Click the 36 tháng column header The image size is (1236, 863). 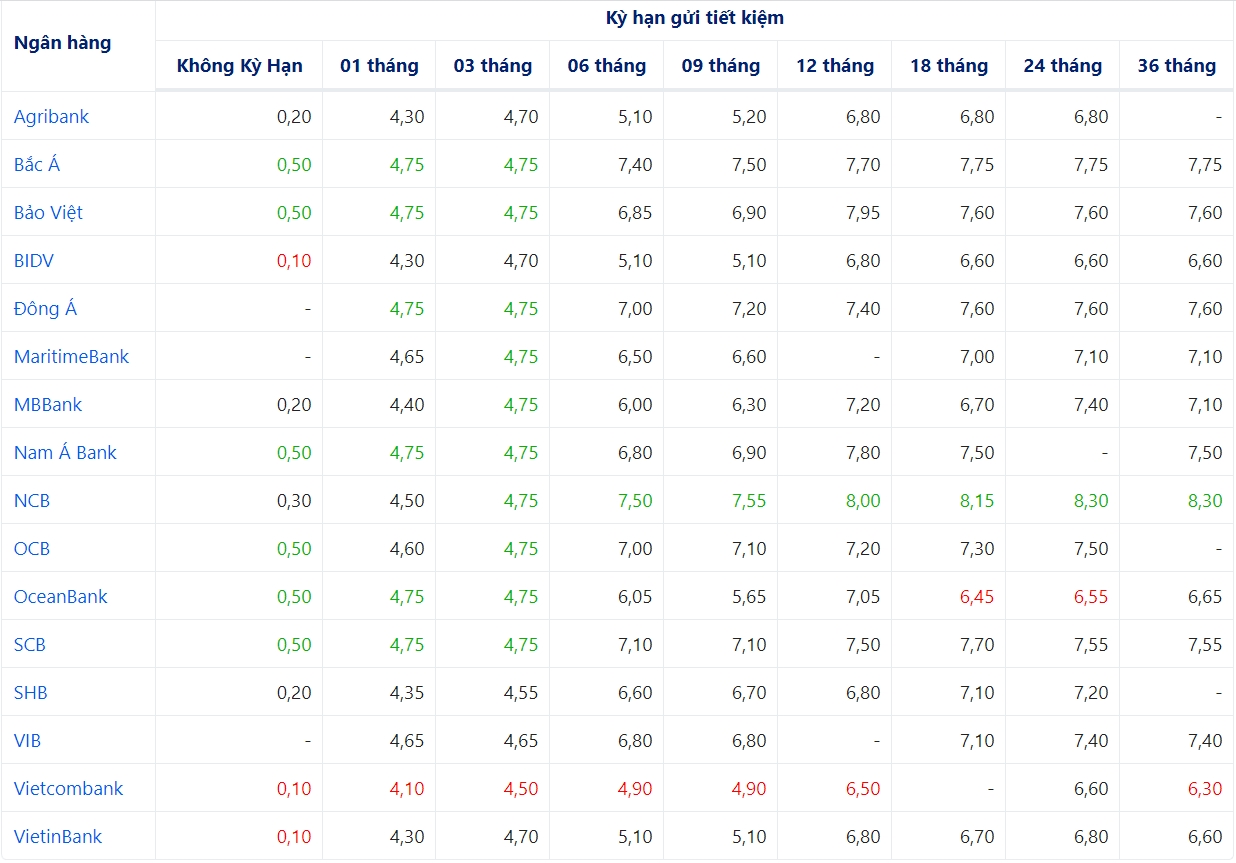[1176, 66]
